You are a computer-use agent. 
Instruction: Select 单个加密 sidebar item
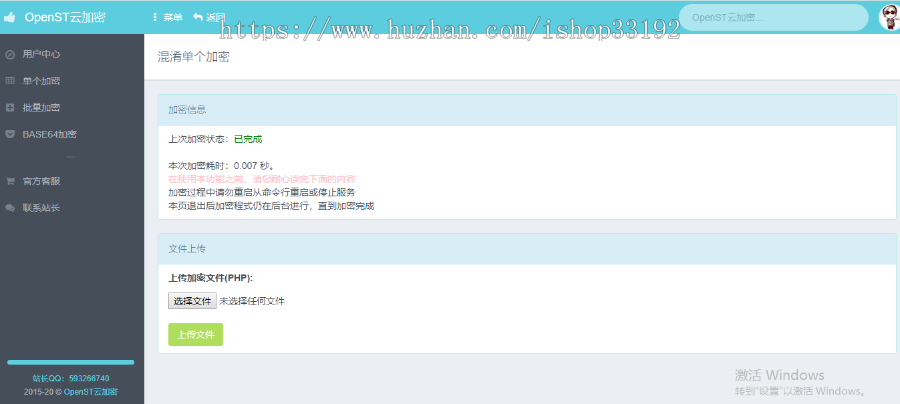pos(41,81)
